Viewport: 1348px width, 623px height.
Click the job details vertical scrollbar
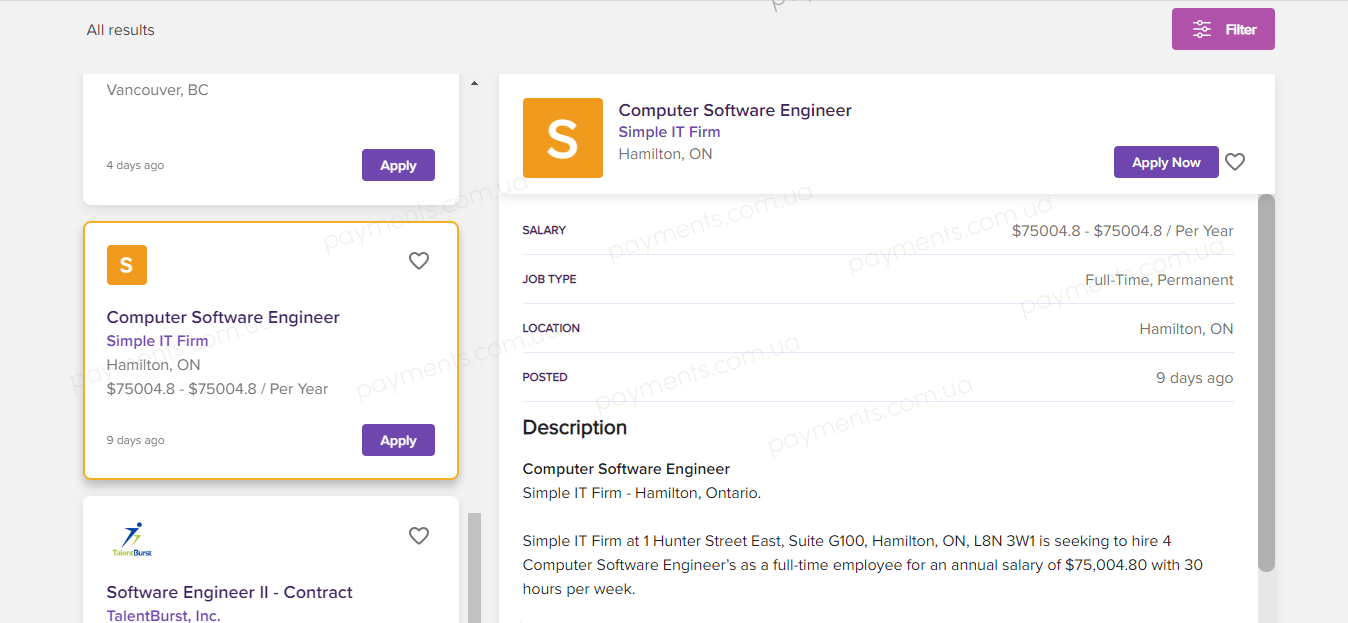coord(1266,383)
